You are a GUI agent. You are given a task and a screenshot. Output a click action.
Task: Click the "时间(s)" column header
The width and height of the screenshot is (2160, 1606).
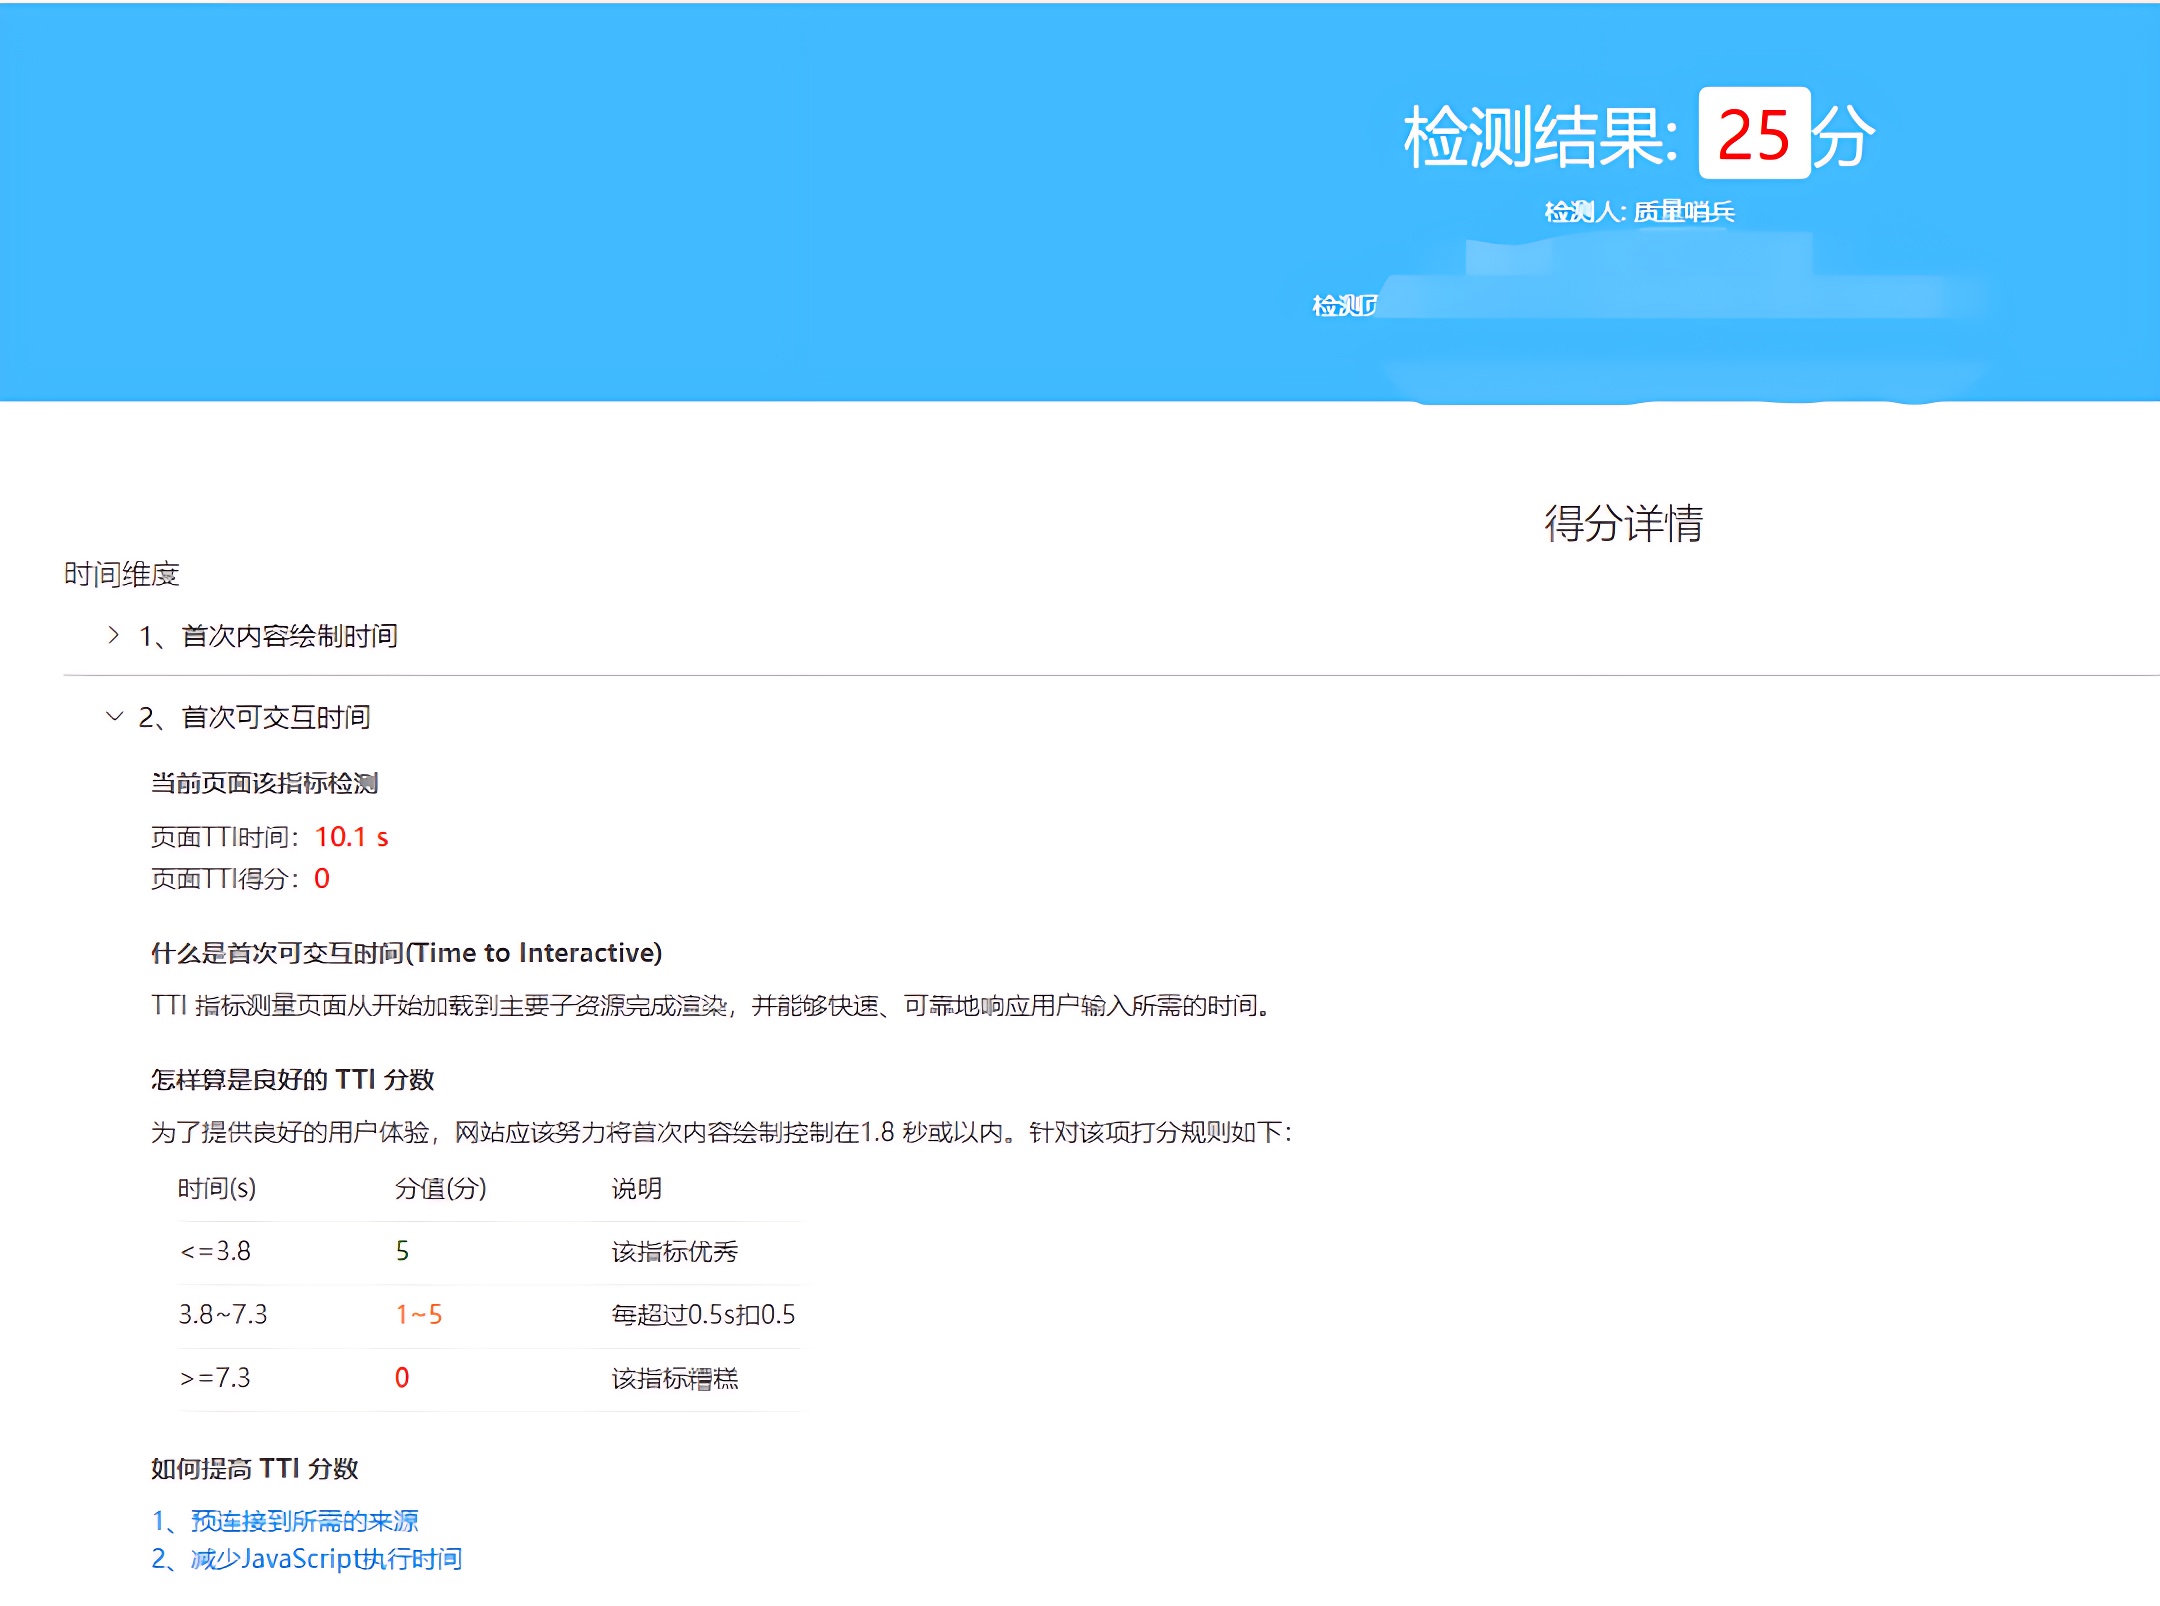217,1189
